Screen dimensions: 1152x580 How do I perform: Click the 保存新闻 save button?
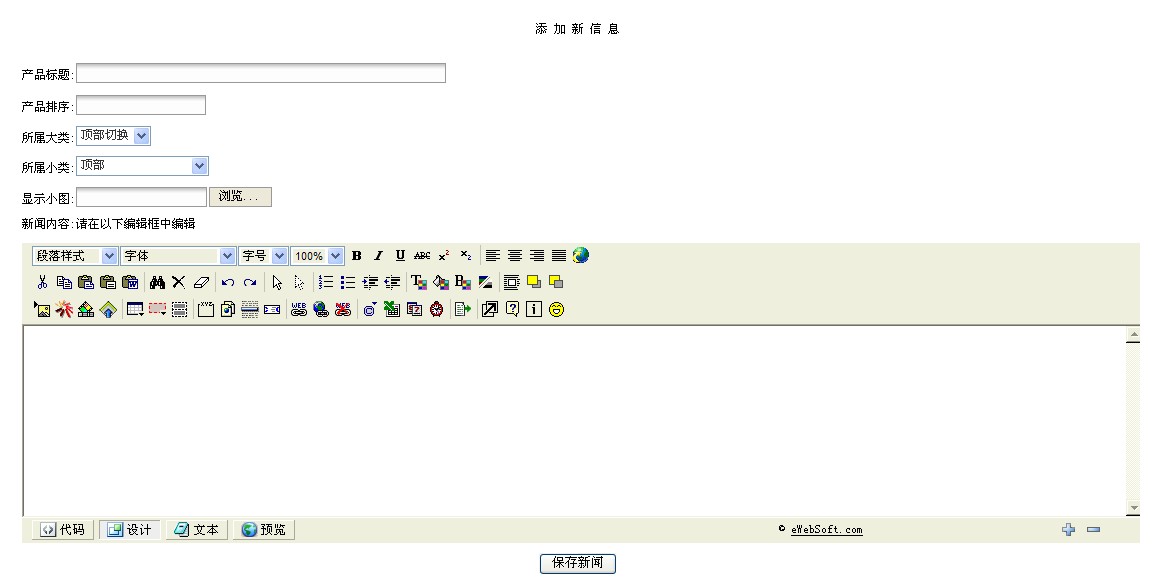(x=577, y=563)
